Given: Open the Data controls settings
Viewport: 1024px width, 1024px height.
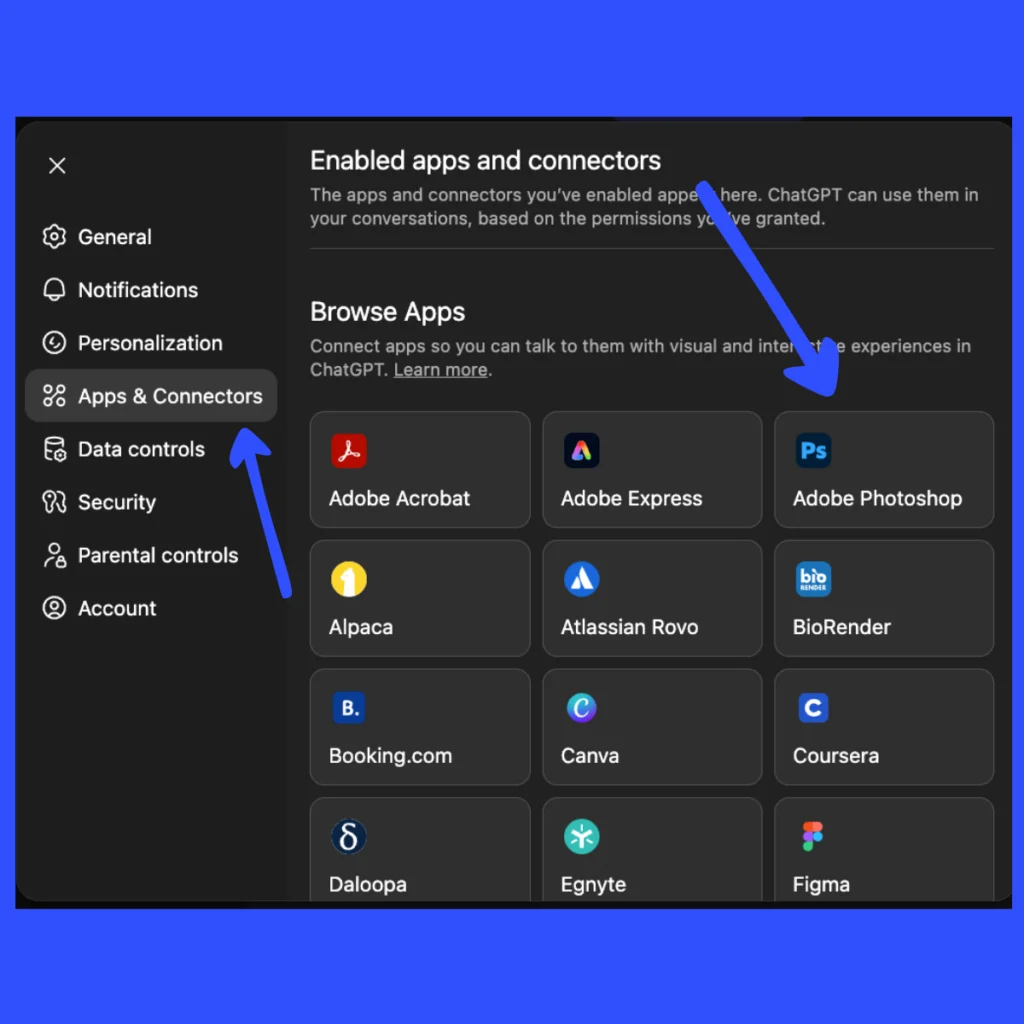Looking at the screenshot, I should 141,449.
